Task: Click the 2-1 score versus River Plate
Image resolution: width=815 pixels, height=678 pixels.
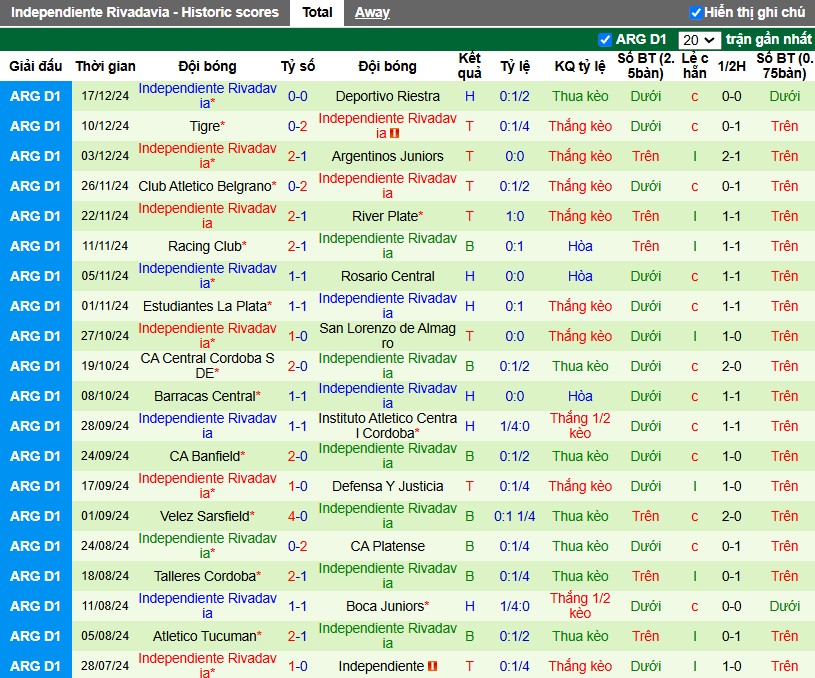Action: pos(297,216)
